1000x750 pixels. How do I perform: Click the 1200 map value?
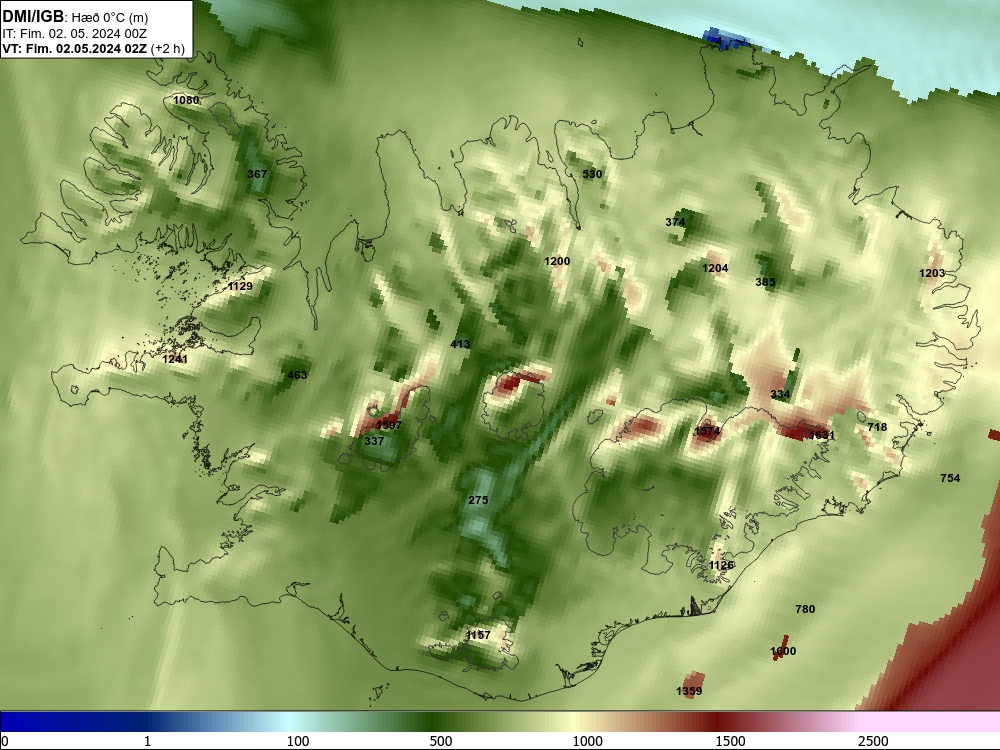point(557,261)
